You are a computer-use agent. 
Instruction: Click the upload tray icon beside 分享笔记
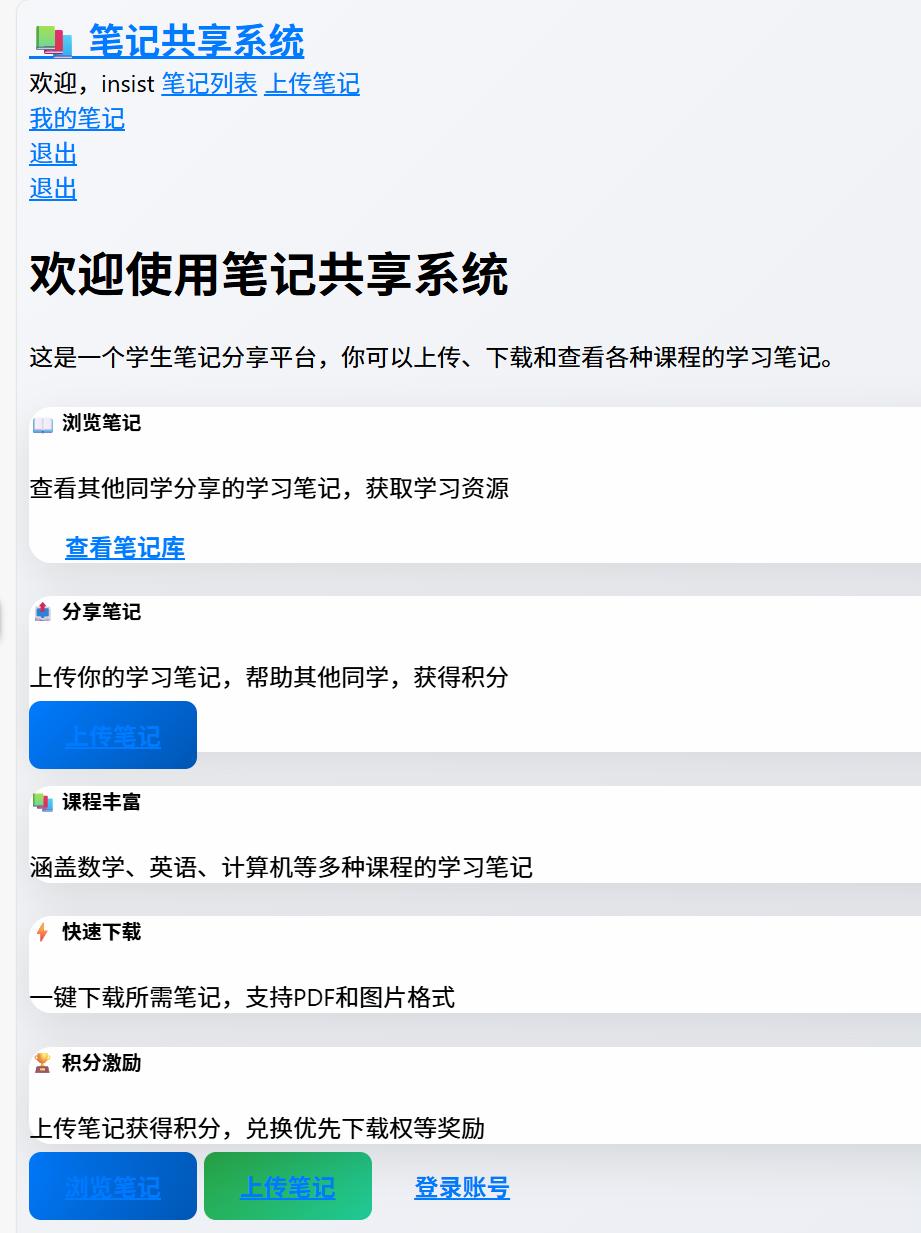(x=43, y=612)
